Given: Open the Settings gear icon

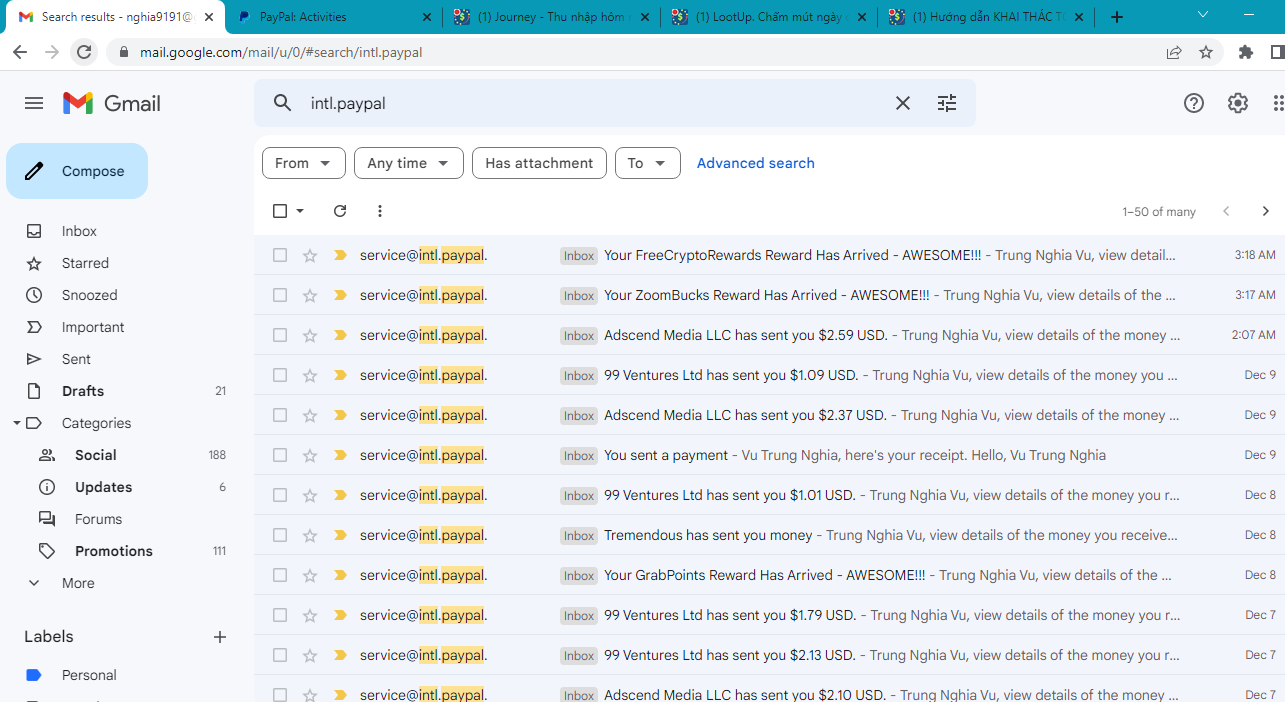Looking at the screenshot, I should 1238,103.
